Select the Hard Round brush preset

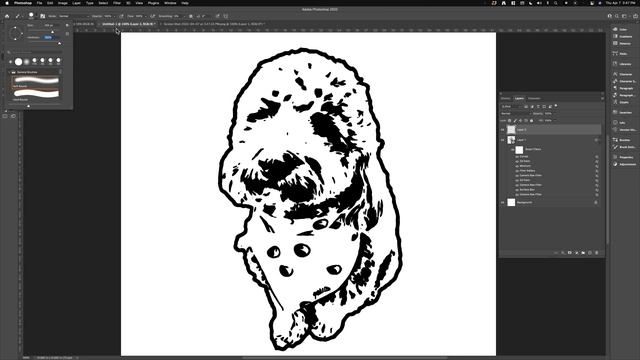pos(36,95)
